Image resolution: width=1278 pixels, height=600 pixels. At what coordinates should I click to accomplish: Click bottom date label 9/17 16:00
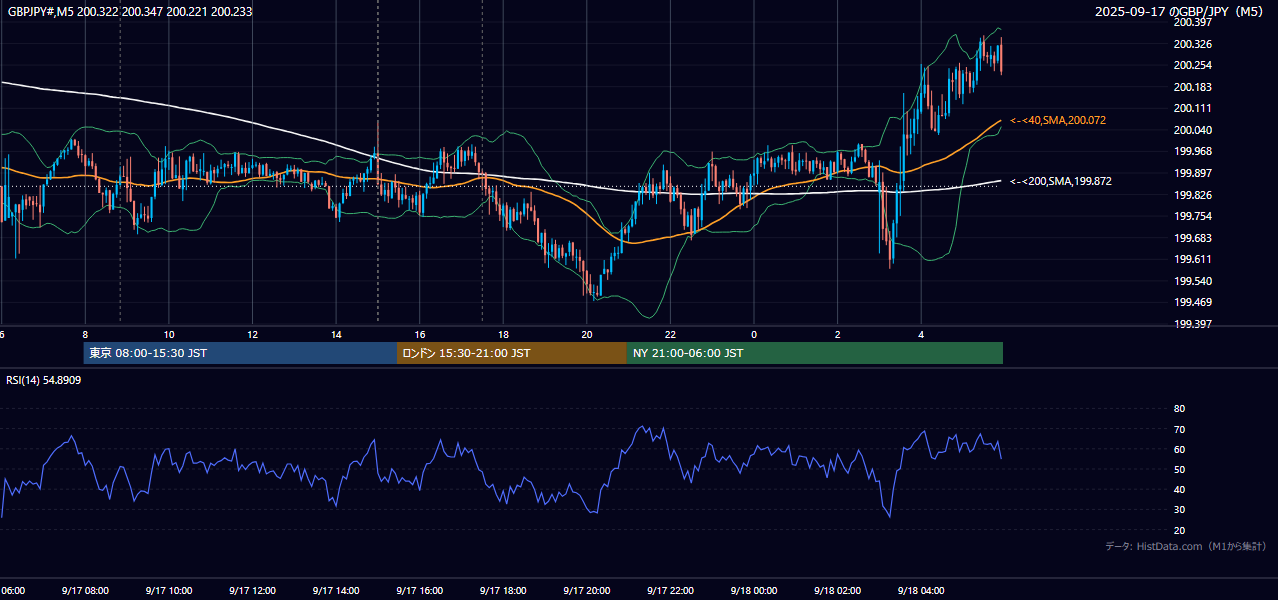419,591
